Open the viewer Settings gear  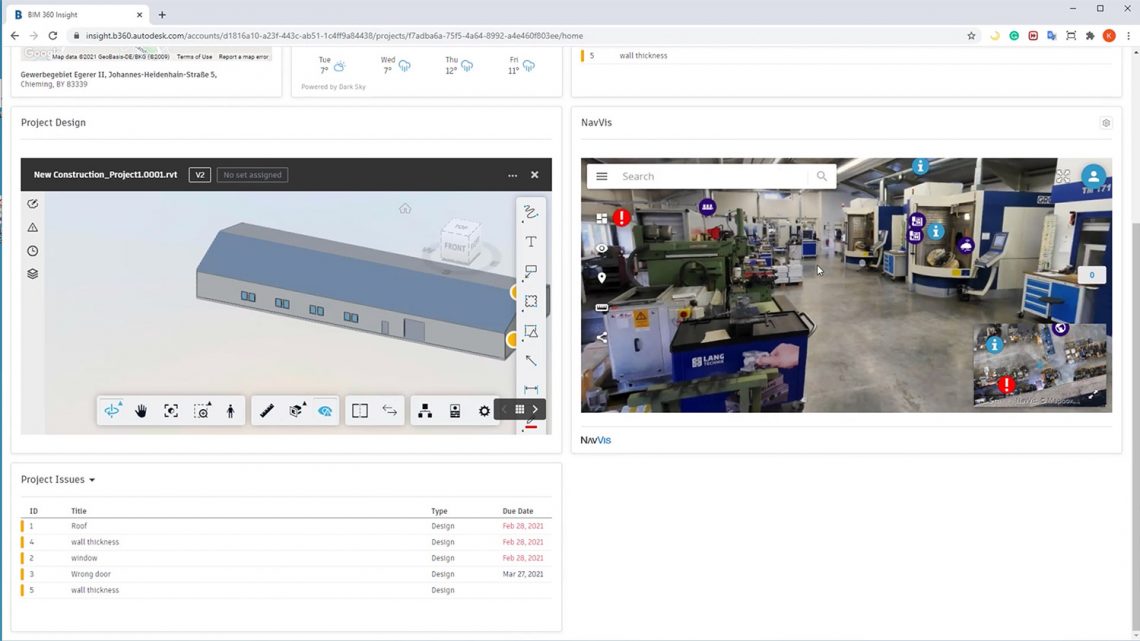click(x=484, y=410)
